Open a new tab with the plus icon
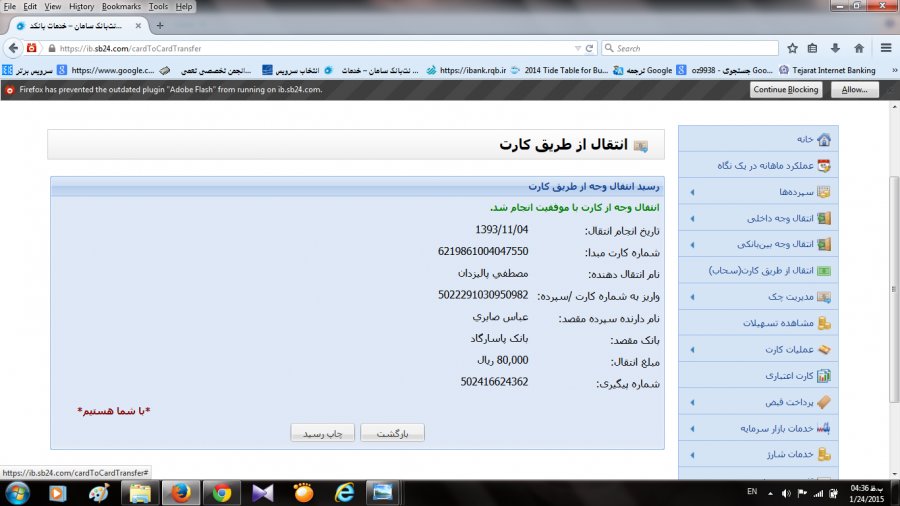 (160, 25)
